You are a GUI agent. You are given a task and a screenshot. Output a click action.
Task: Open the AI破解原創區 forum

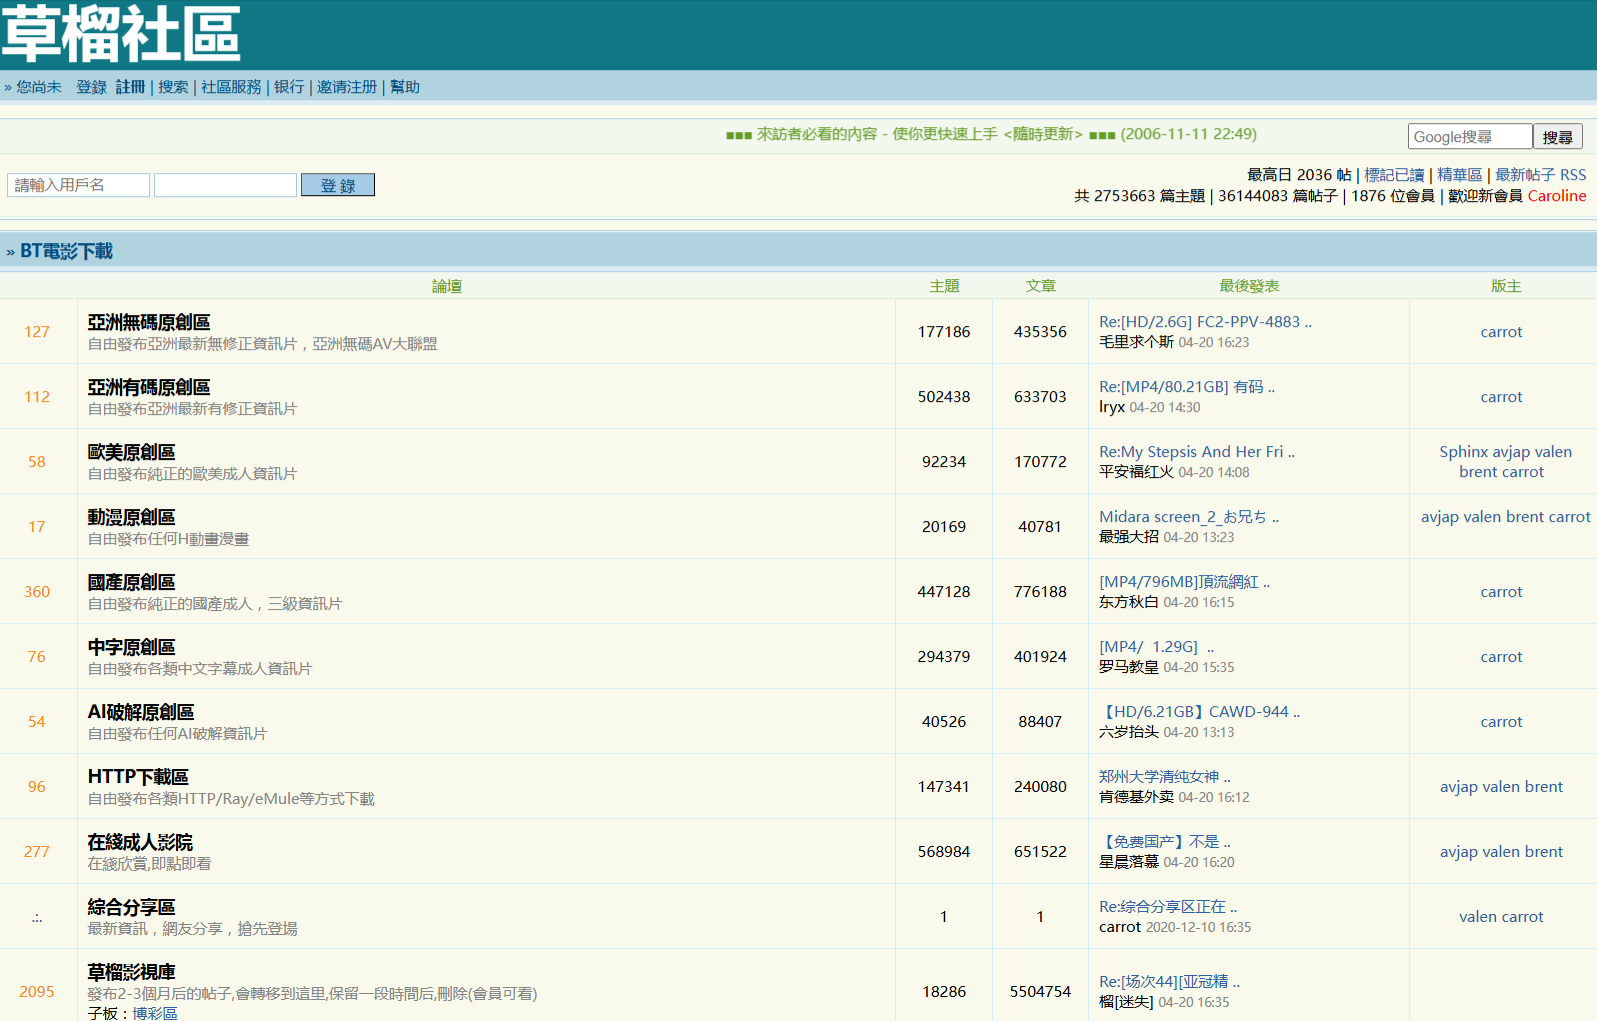(x=141, y=712)
